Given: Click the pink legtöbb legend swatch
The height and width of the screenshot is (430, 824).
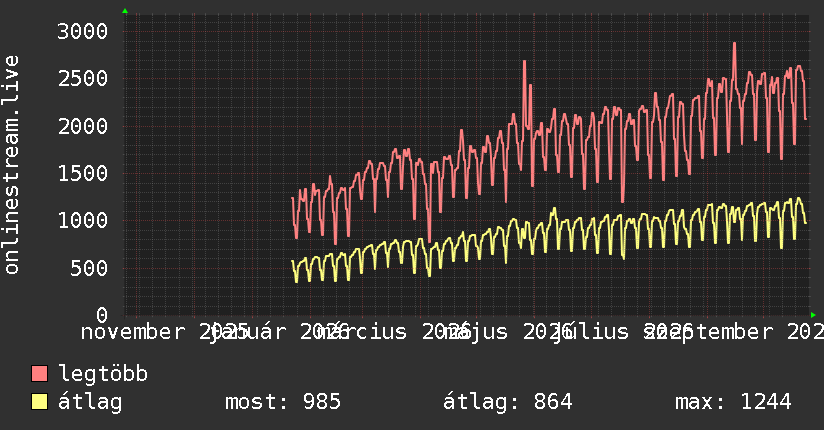Looking at the screenshot, I should tap(39, 373).
